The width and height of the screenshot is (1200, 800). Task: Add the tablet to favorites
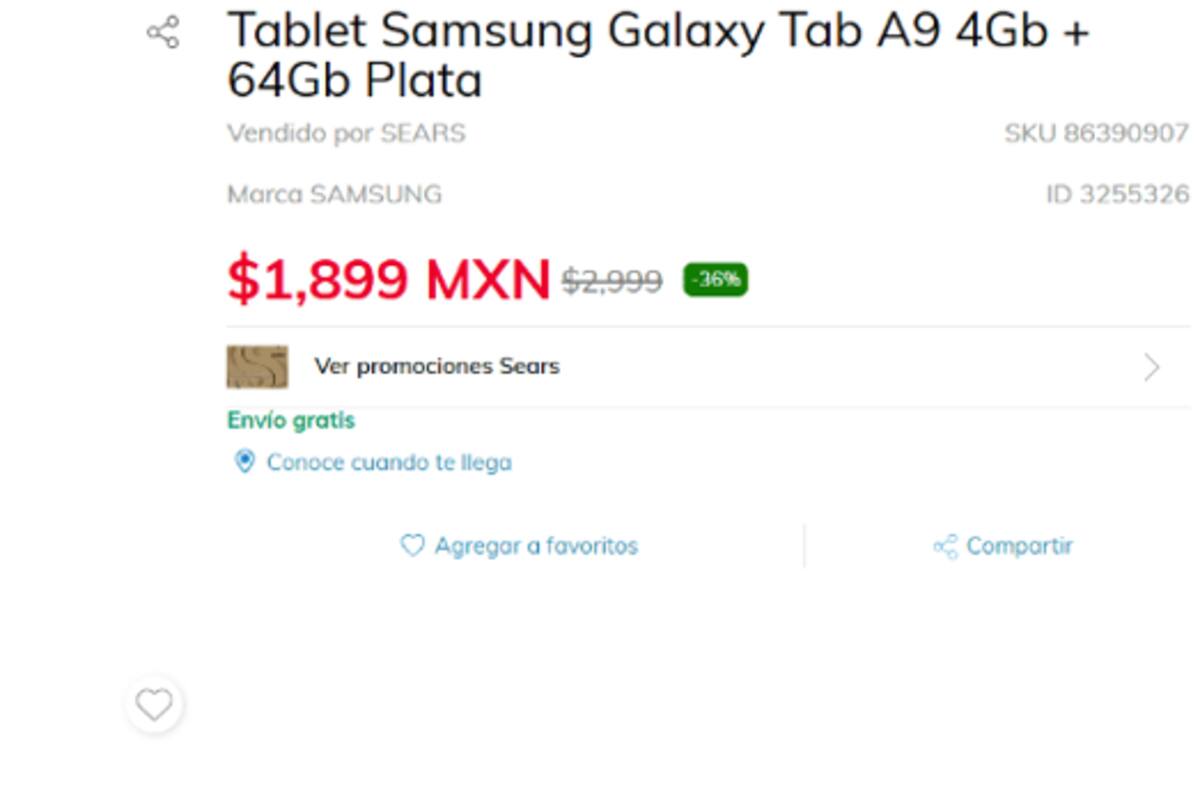(536, 546)
